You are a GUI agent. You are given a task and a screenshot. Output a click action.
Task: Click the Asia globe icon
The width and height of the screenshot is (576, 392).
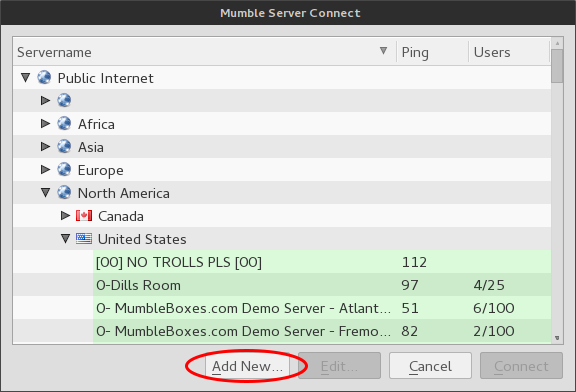tap(64, 147)
